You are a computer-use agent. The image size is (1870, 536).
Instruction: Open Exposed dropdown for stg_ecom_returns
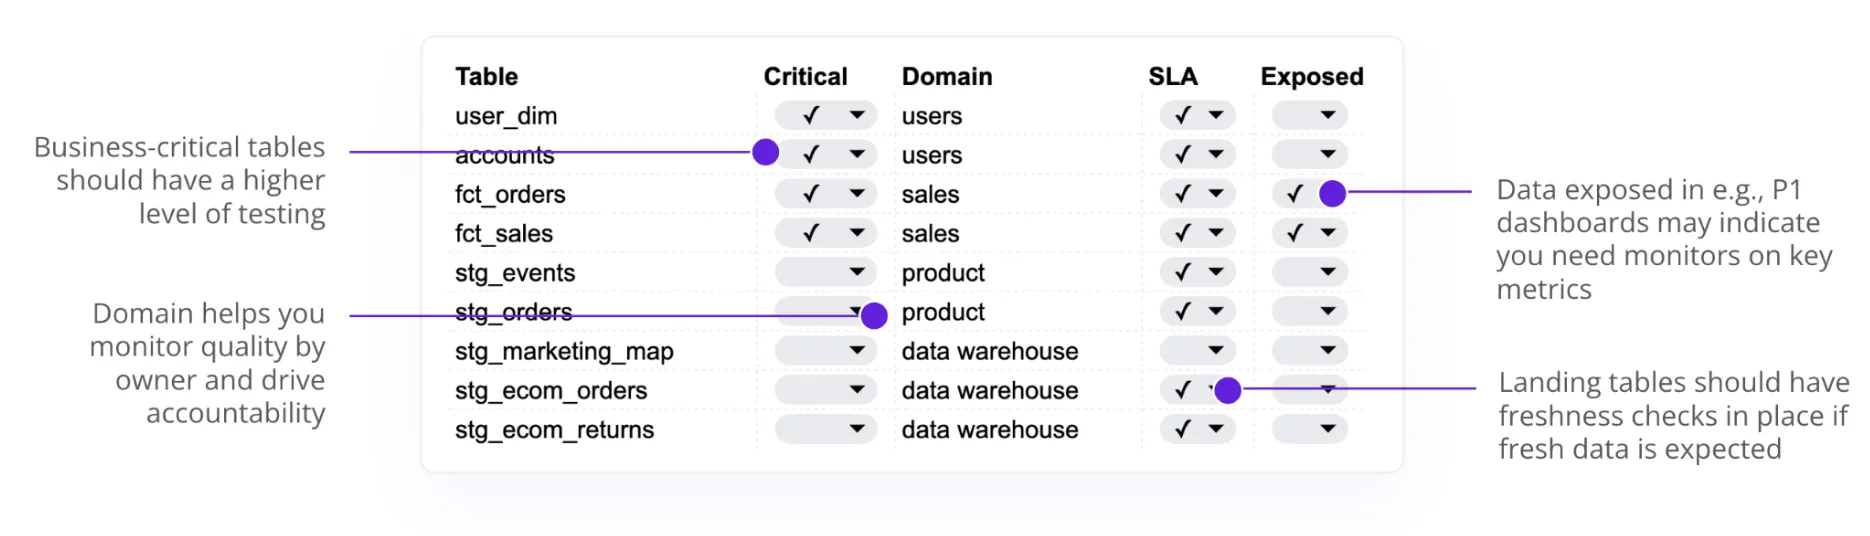tap(1328, 429)
